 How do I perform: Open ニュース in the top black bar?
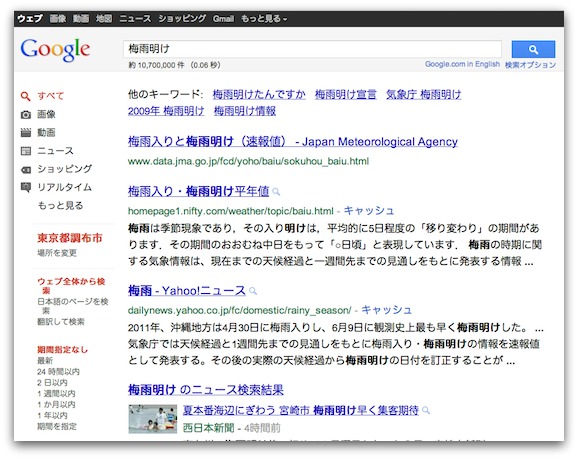[135, 18]
